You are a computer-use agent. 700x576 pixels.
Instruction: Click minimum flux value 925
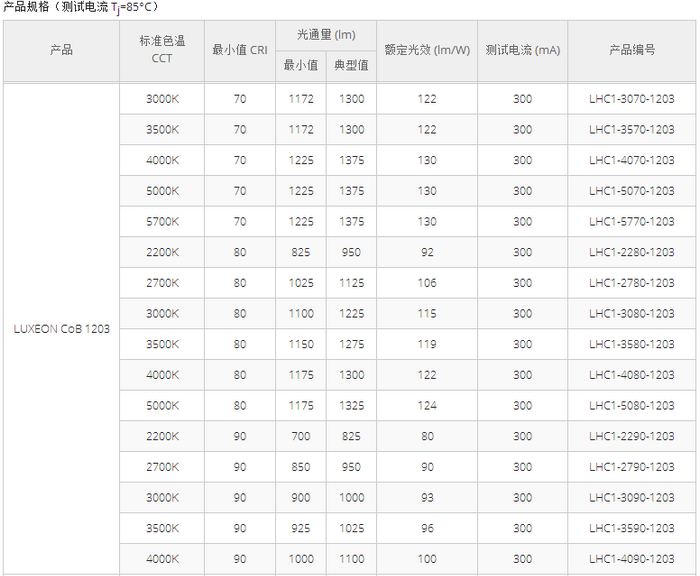301,528
